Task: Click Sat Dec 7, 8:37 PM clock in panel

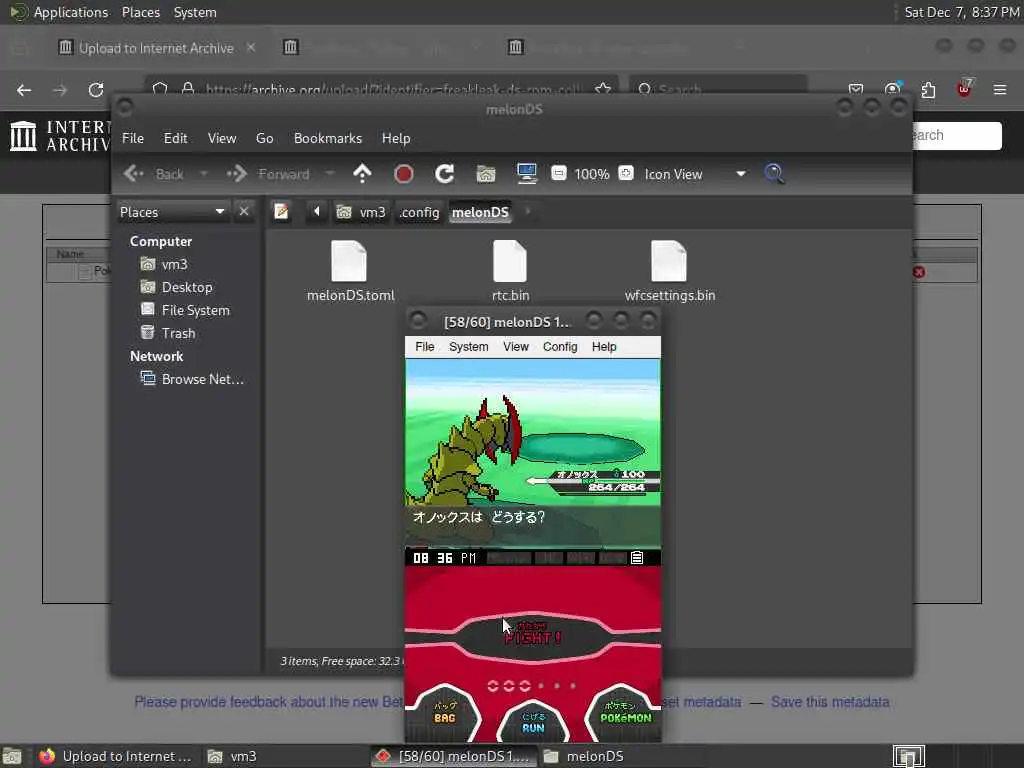Action: click(961, 12)
